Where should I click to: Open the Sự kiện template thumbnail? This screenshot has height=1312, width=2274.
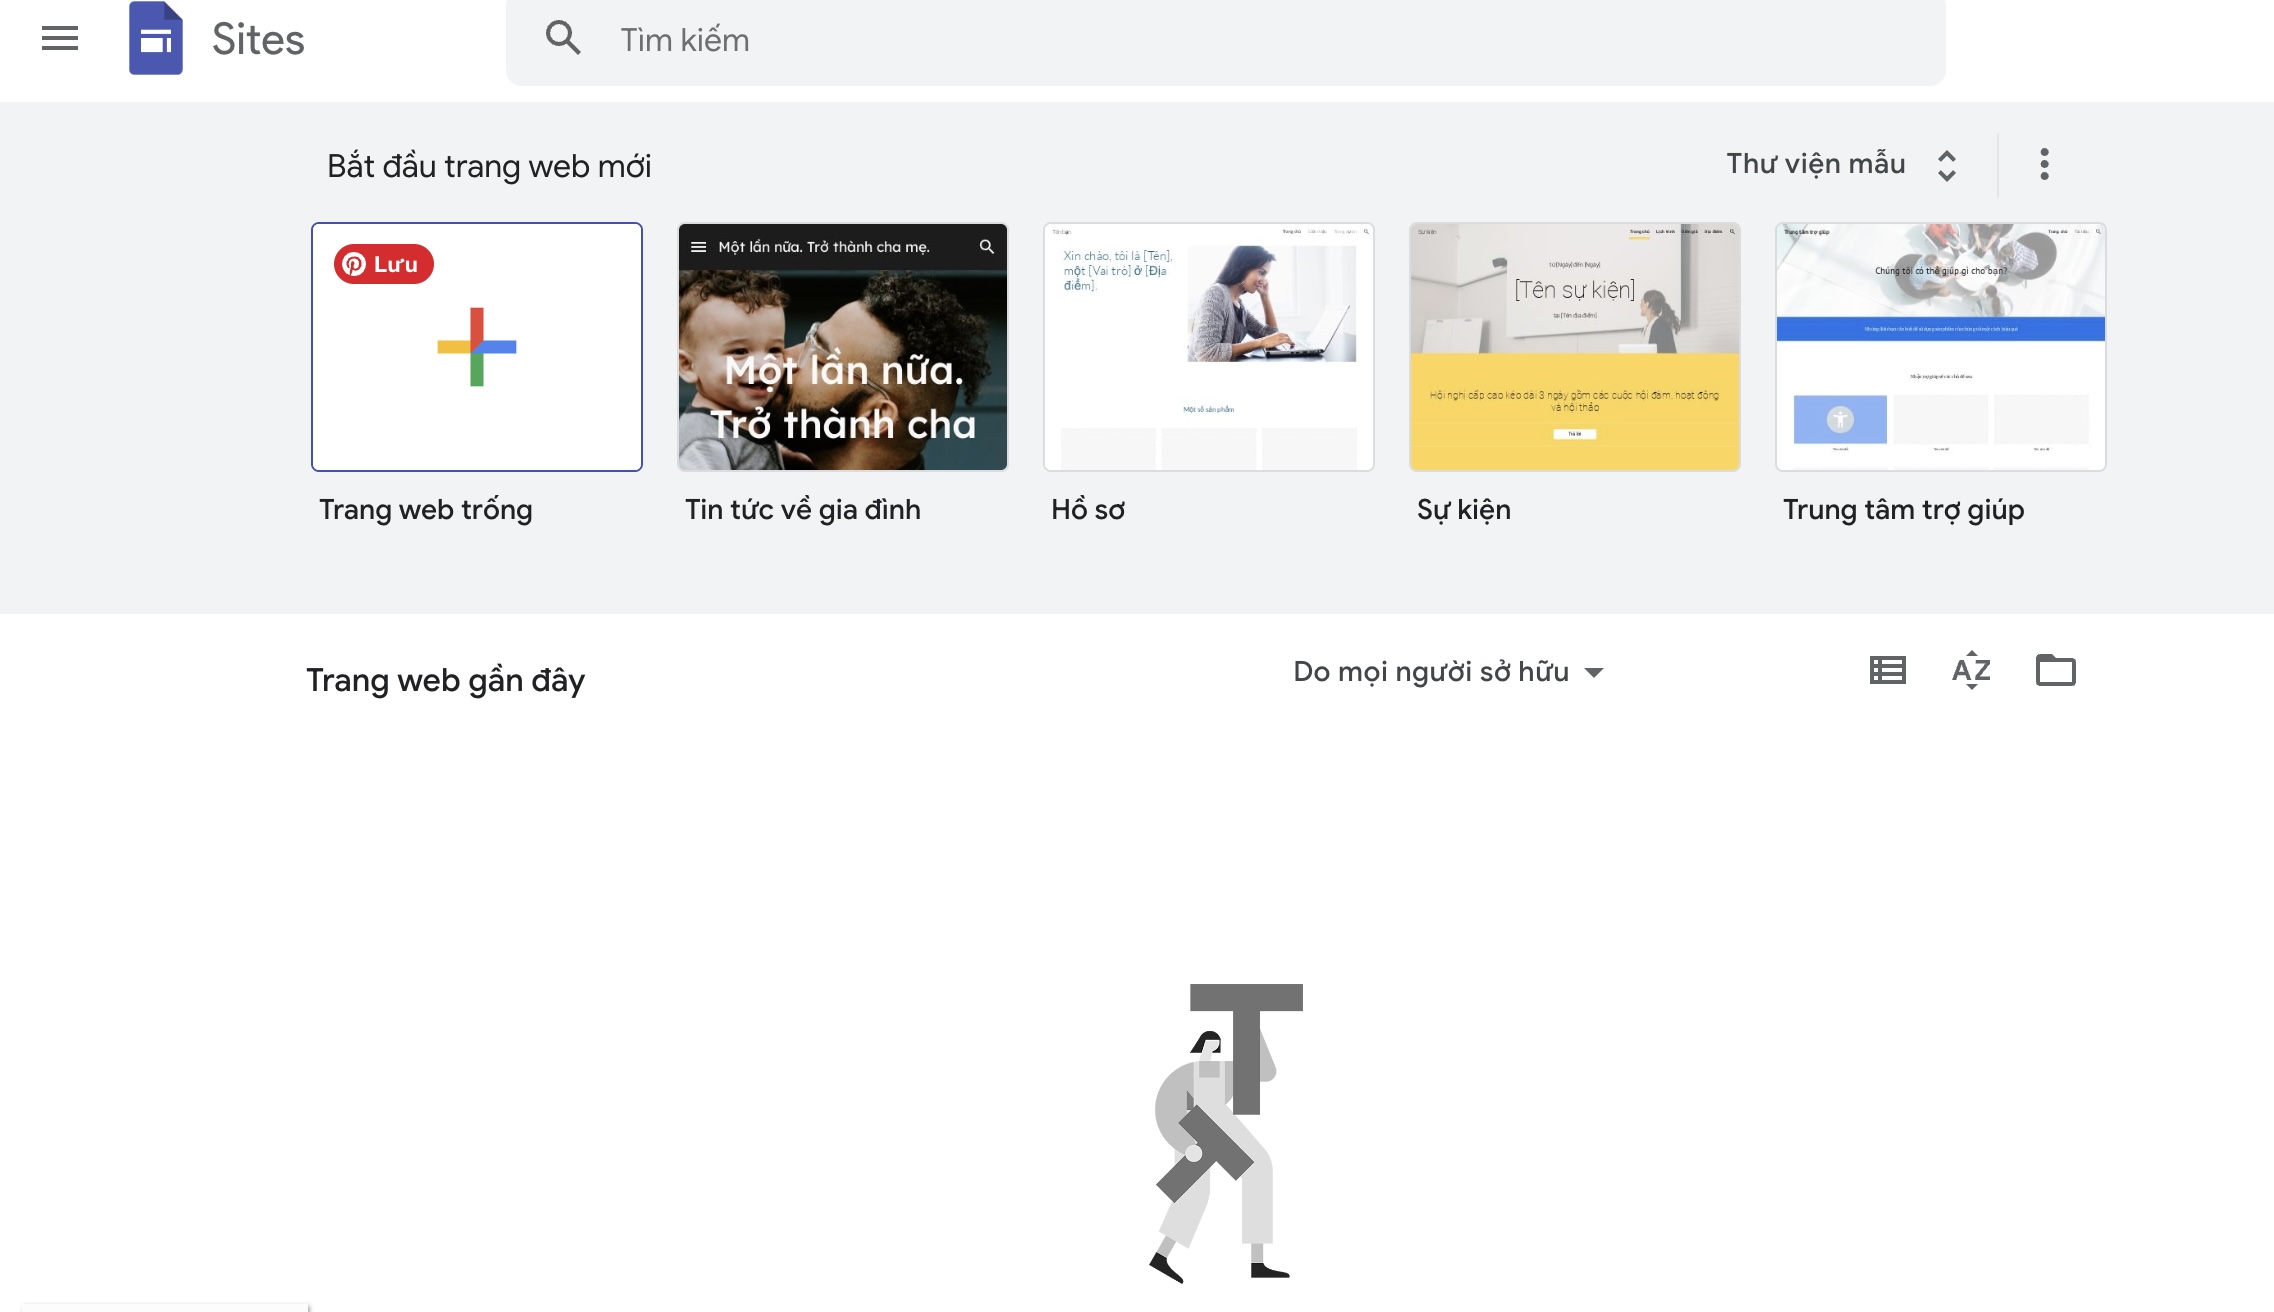point(1575,347)
